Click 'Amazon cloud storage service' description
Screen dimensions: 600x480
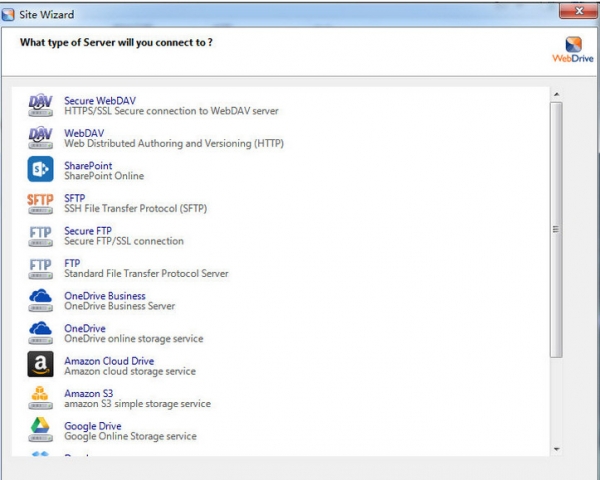(x=130, y=371)
